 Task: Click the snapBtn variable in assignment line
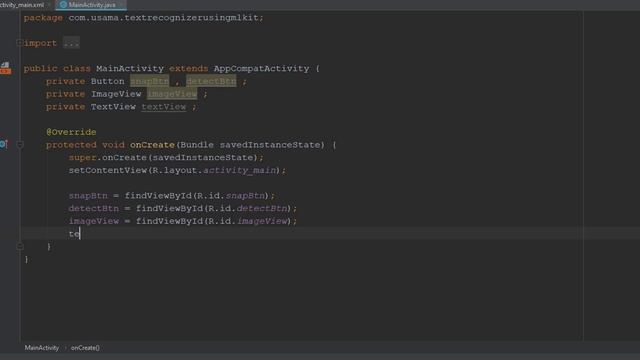click(x=88, y=196)
